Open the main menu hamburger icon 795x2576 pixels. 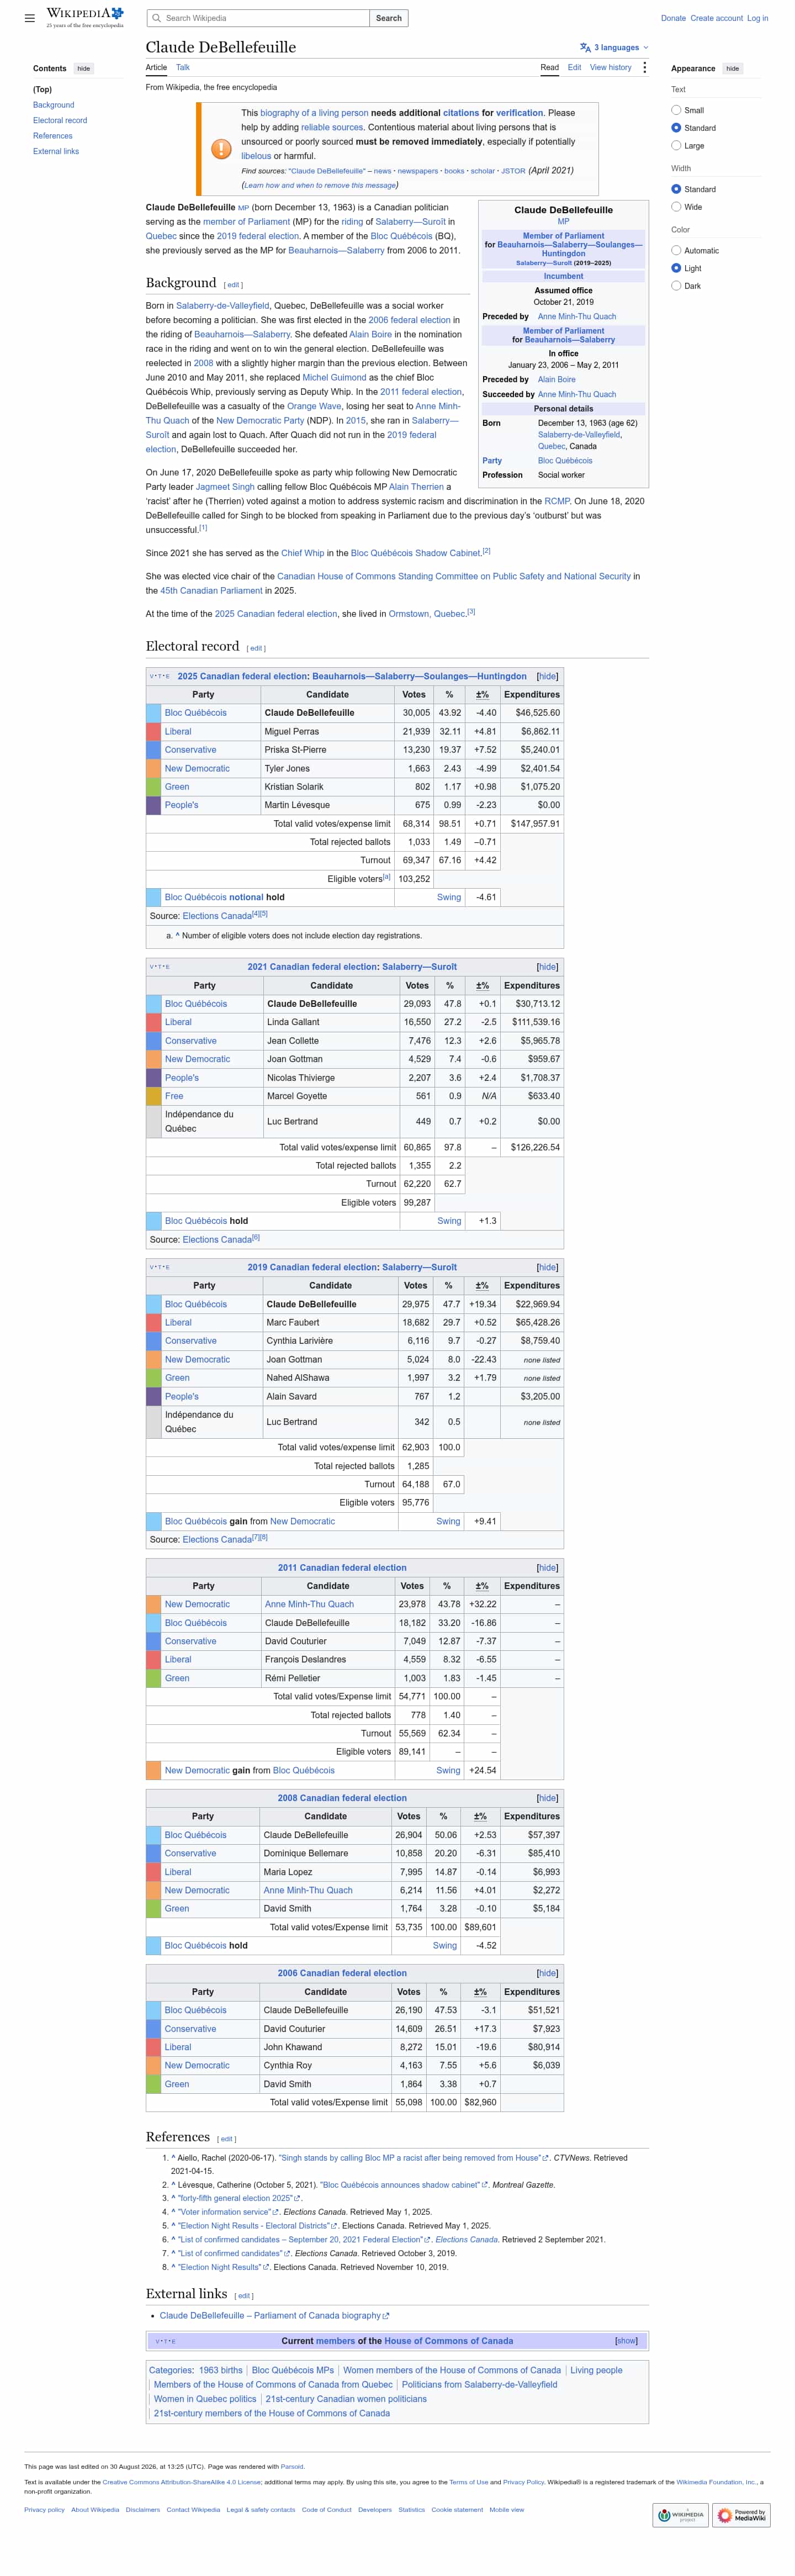(30, 18)
